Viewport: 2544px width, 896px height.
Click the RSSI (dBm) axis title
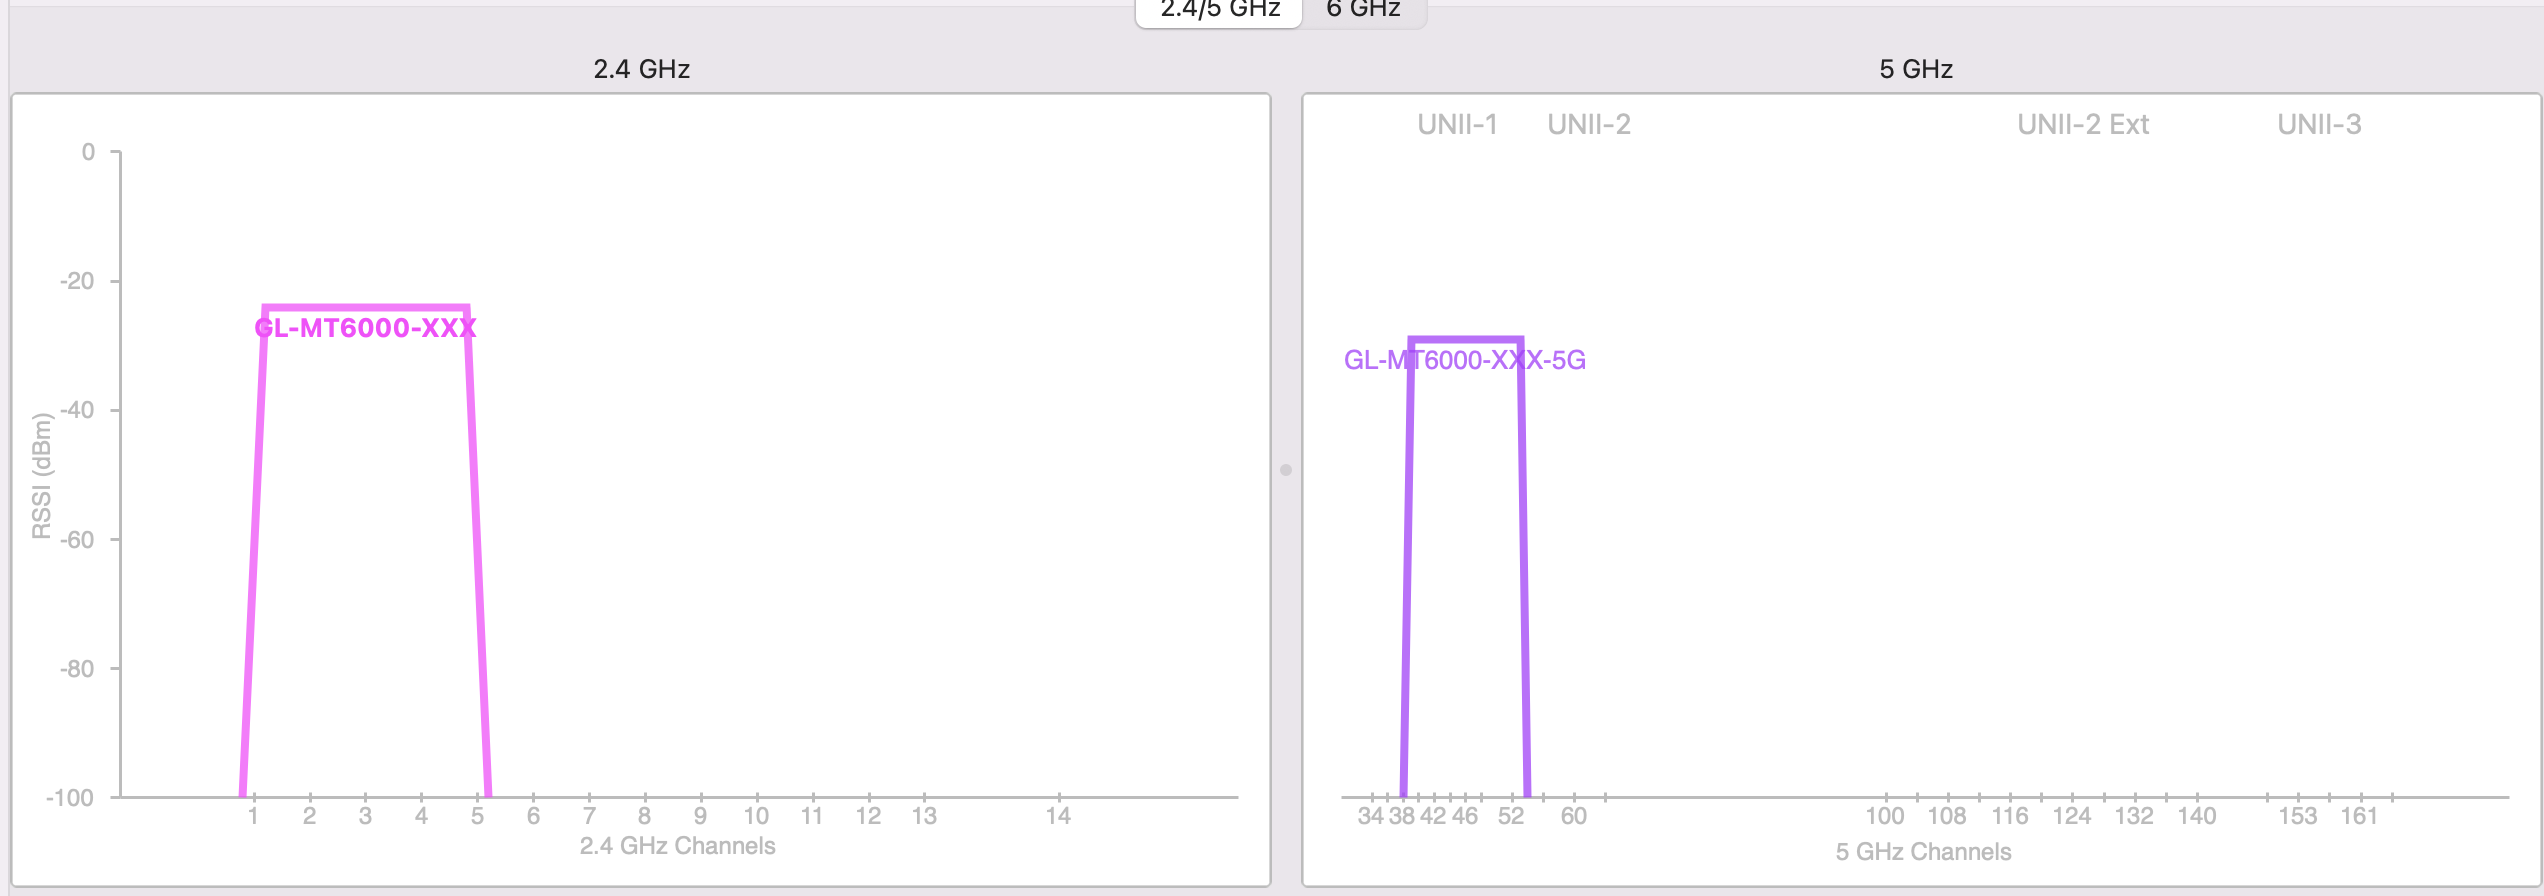point(41,476)
